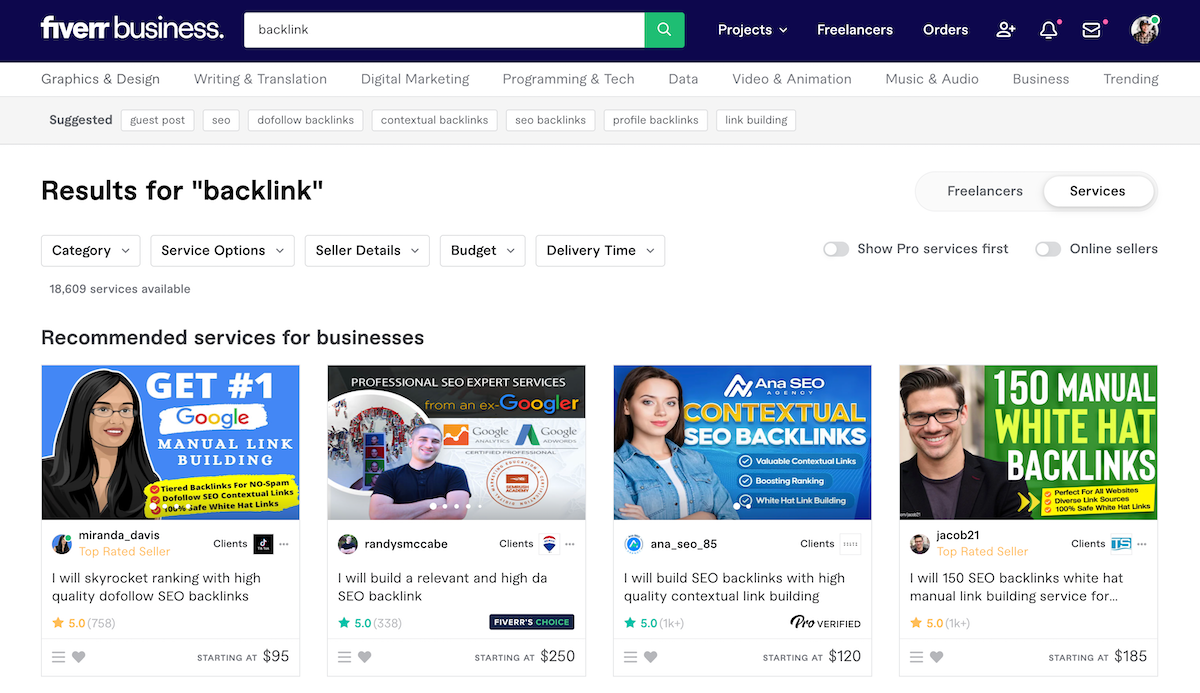Switch to the Freelancers view
The image size is (1200, 693).
pyautogui.click(x=985, y=191)
